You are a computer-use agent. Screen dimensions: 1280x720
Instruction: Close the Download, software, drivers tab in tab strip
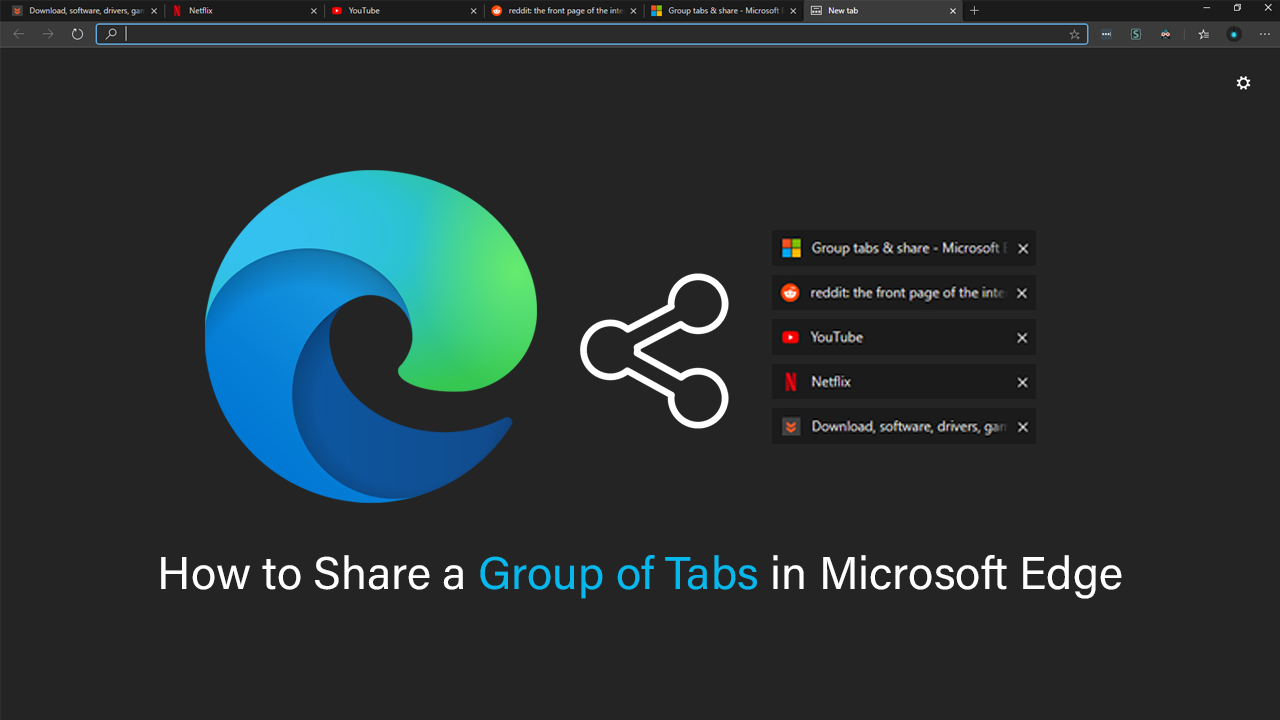click(x=153, y=11)
